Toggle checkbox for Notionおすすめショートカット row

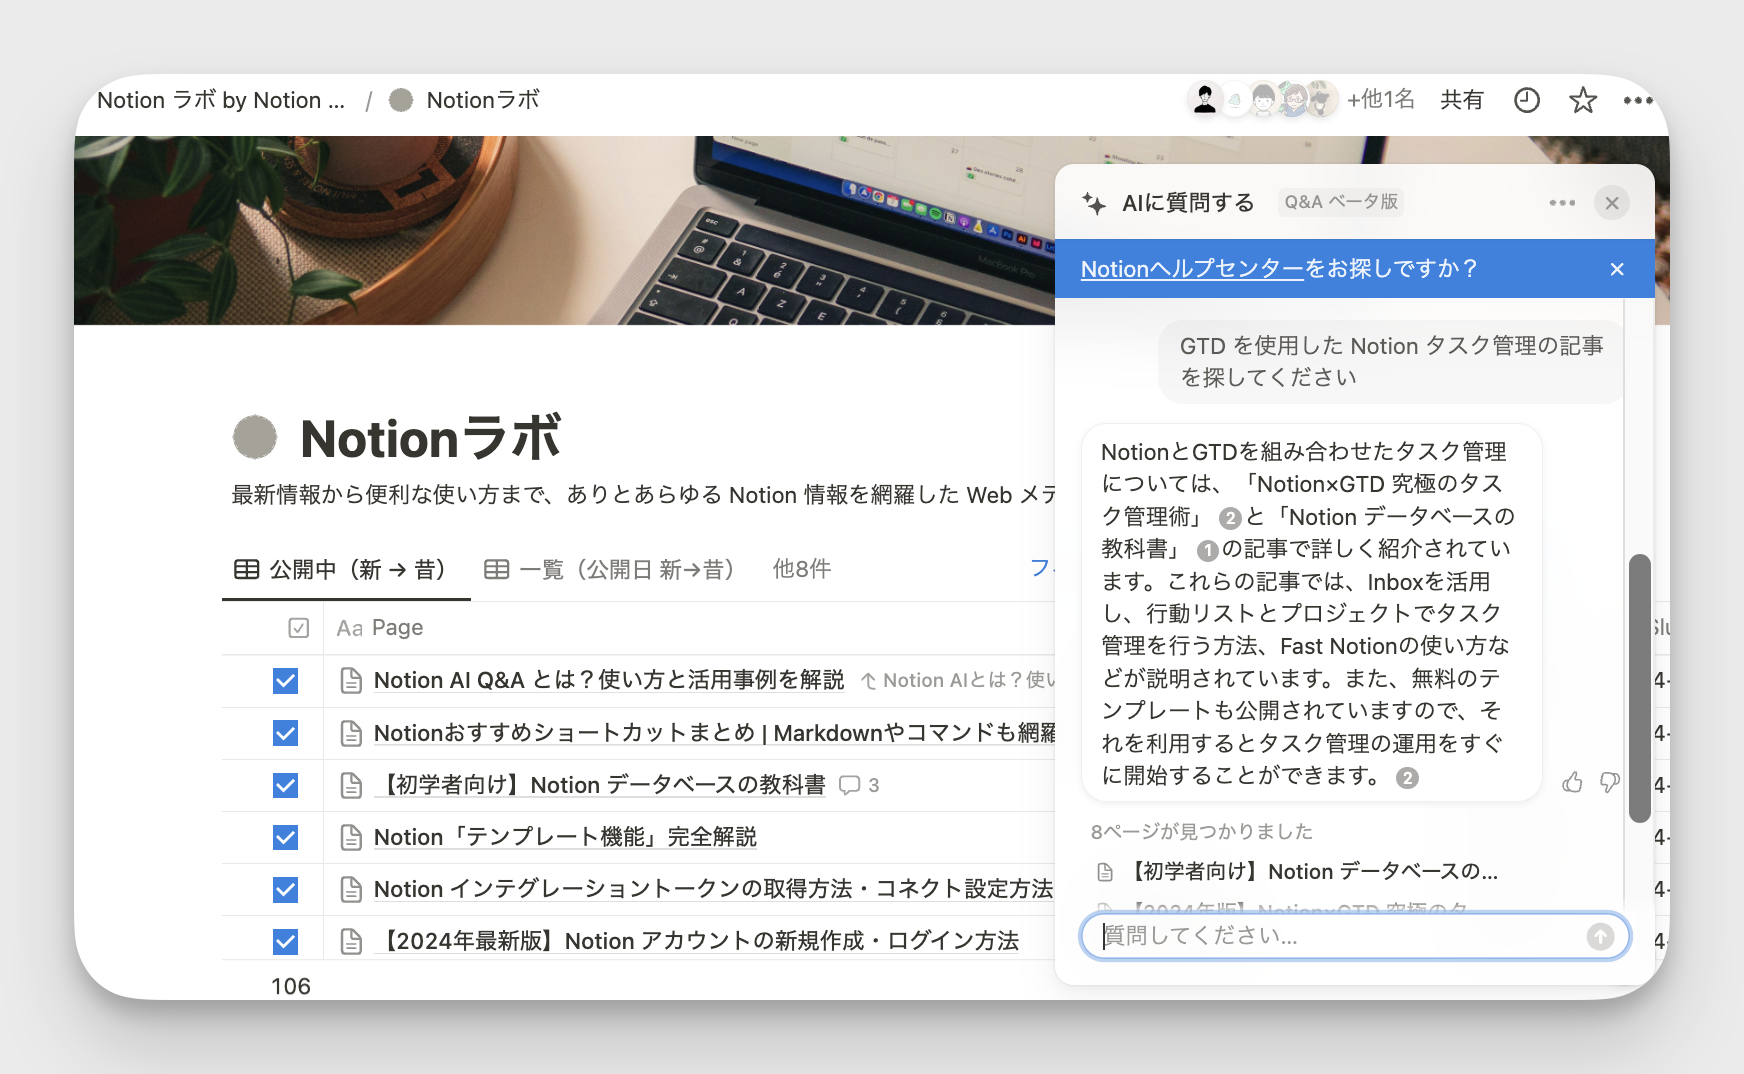point(285,733)
